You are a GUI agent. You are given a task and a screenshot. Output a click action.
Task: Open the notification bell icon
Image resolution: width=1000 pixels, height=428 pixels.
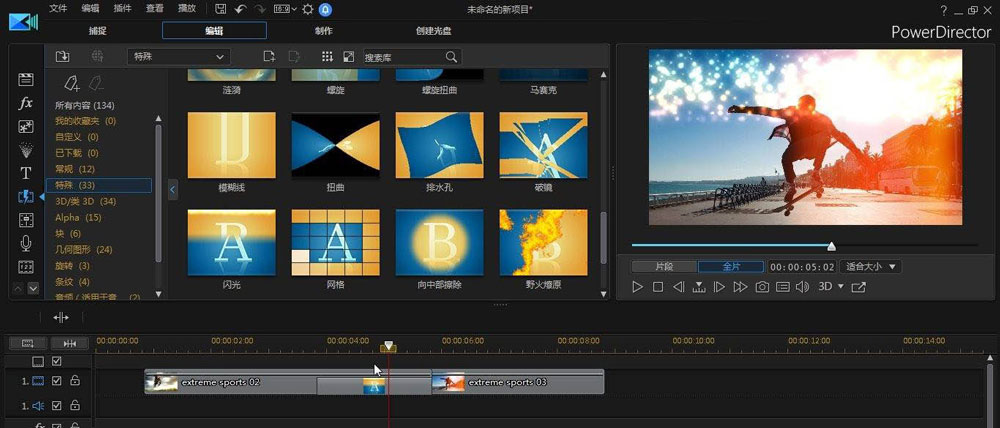(325, 9)
